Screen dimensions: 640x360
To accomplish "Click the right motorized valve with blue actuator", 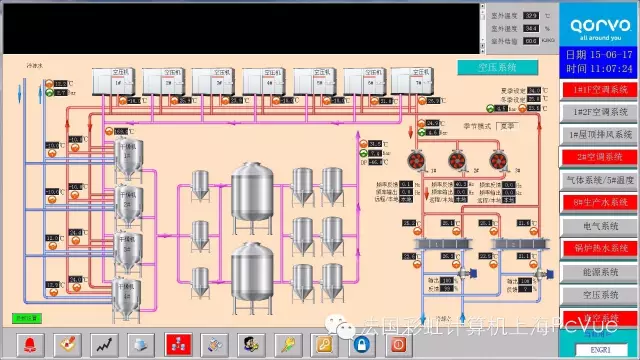I will (x=545, y=273).
